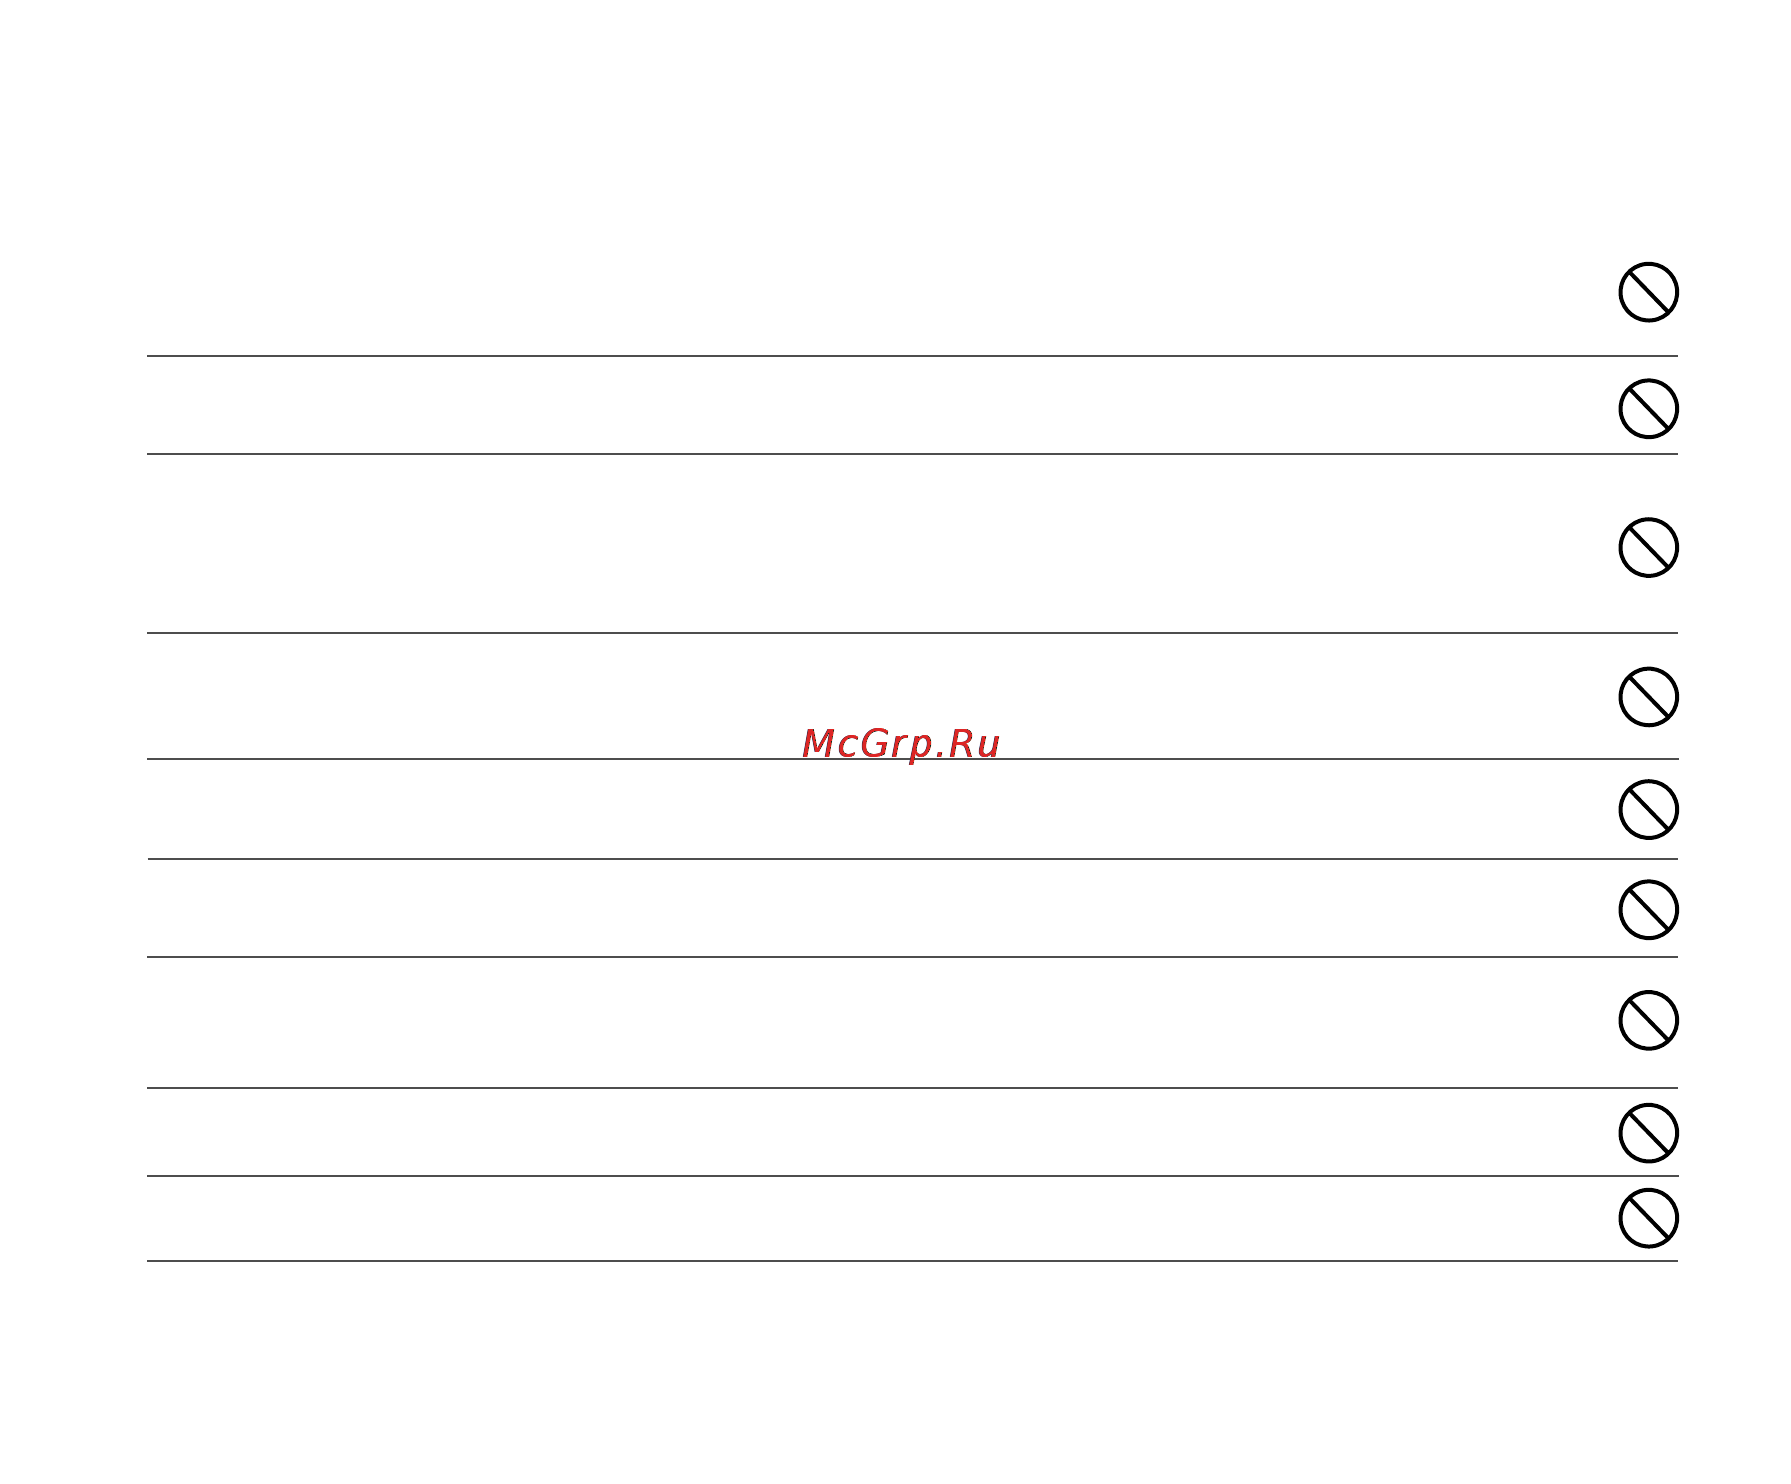Click the separator line under the eighth icon
This screenshot has width=1791, height=1484.
click(912, 1176)
